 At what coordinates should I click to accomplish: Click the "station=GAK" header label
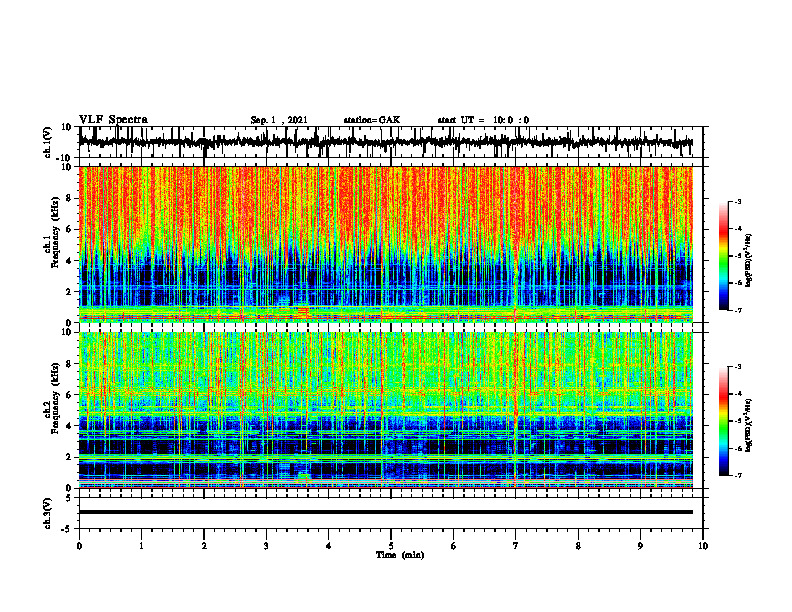[372, 120]
